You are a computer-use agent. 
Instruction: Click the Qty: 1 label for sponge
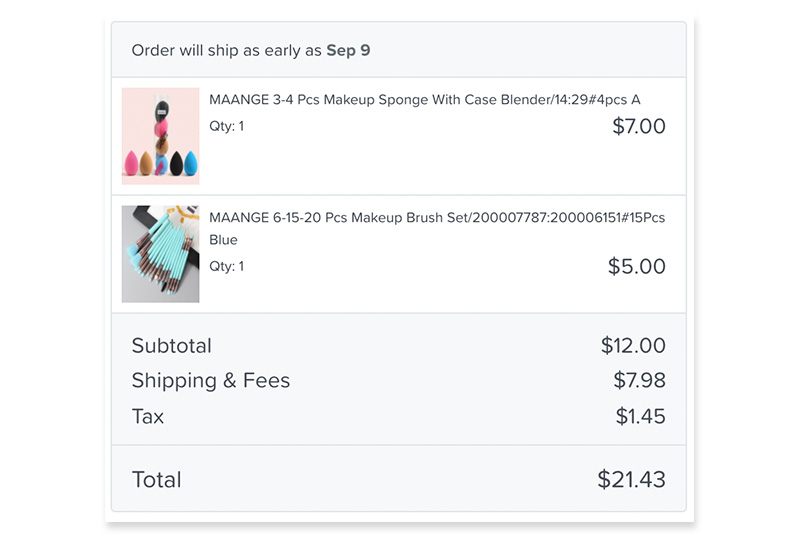pyautogui.click(x=227, y=126)
